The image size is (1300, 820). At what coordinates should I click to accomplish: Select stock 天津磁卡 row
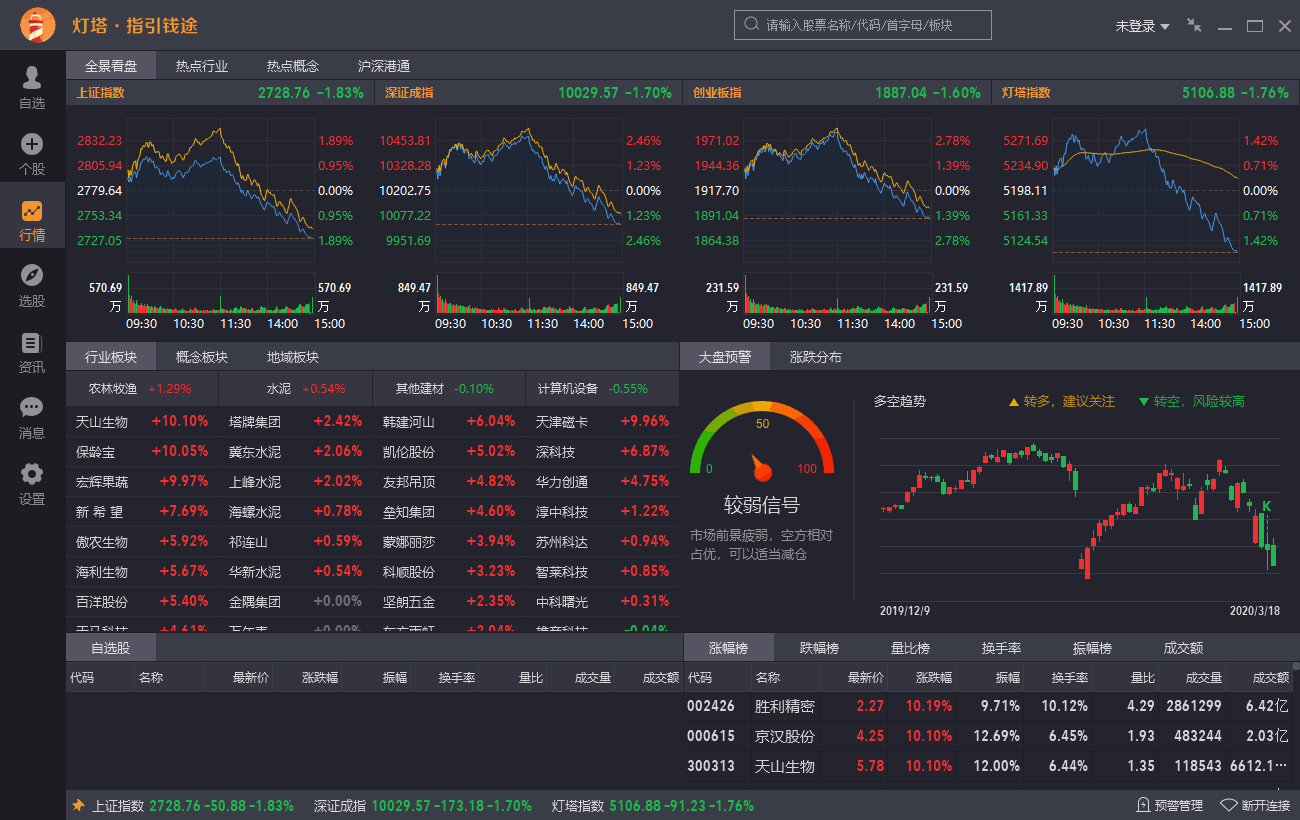pos(602,422)
